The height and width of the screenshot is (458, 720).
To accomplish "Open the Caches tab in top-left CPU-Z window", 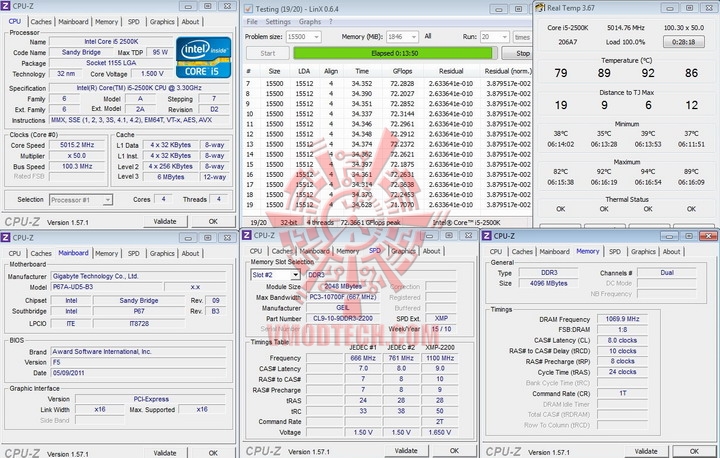I will 41,22.
